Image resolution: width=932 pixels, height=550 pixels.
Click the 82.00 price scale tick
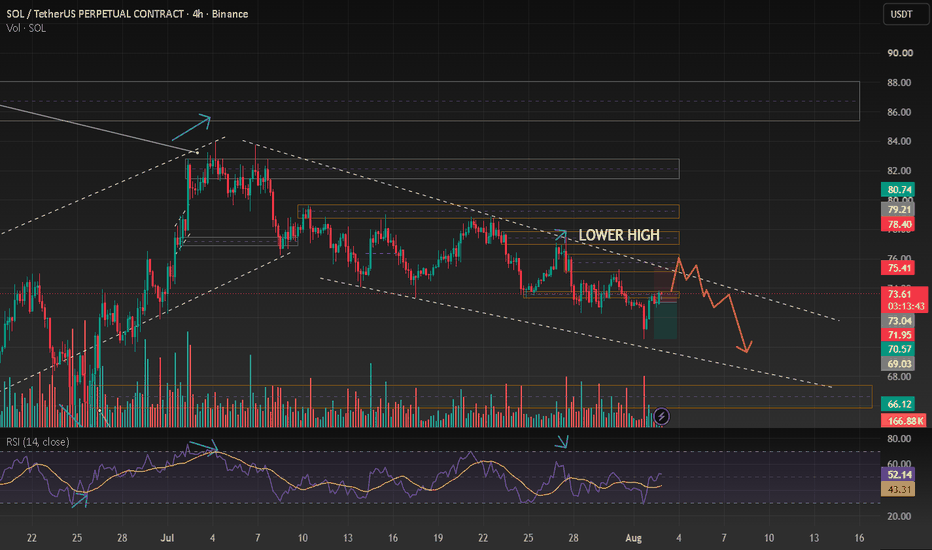[899, 171]
